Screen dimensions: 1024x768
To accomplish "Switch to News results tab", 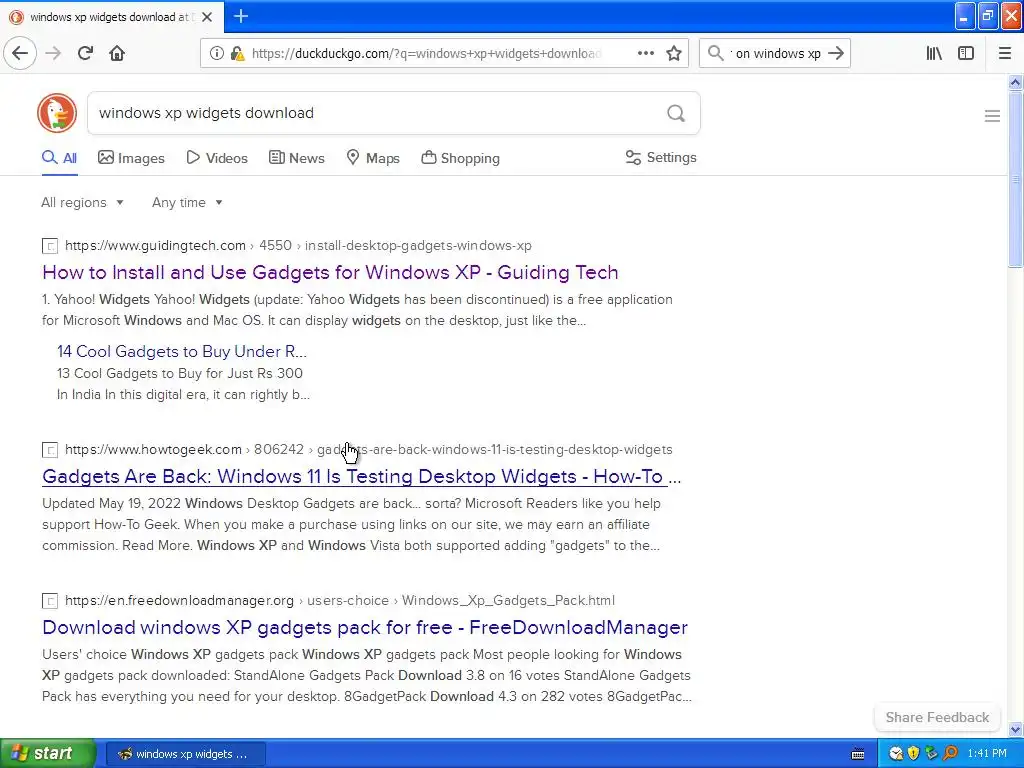I will tap(296, 158).
